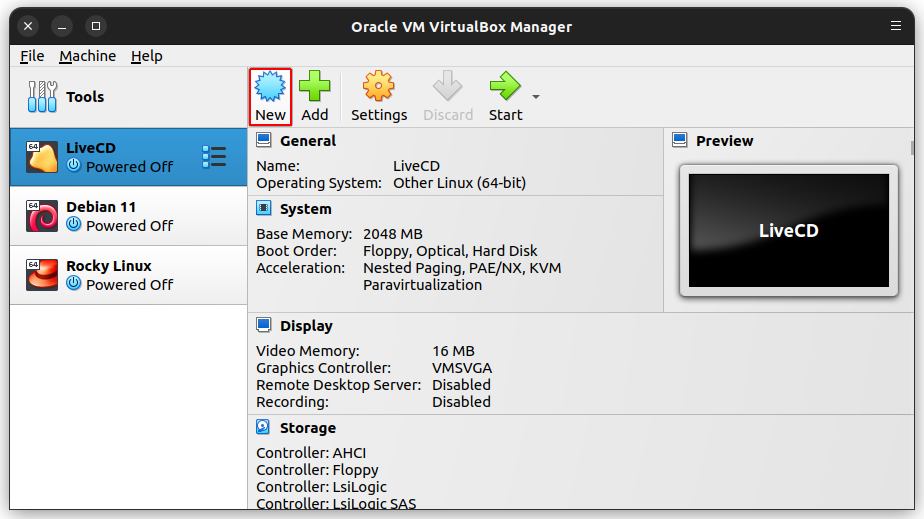This screenshot has width=924, height=519.
Task: Click the LiveCD OS icon
Action: click(42, 157)
